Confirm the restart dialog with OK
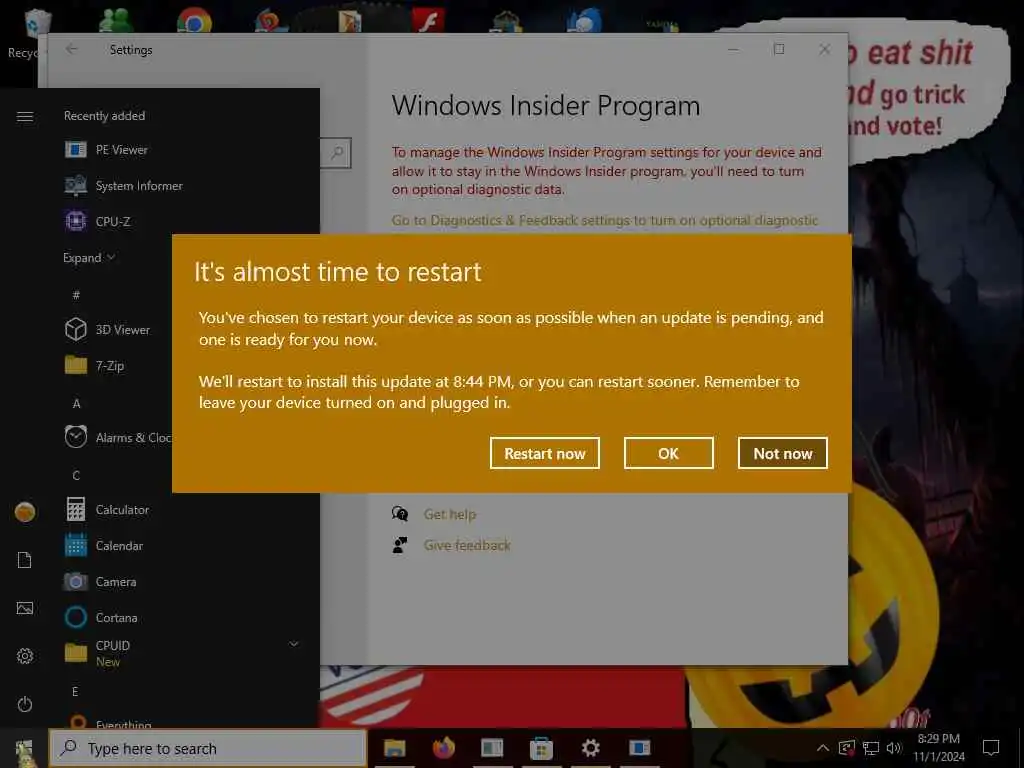 click(668, 453)
